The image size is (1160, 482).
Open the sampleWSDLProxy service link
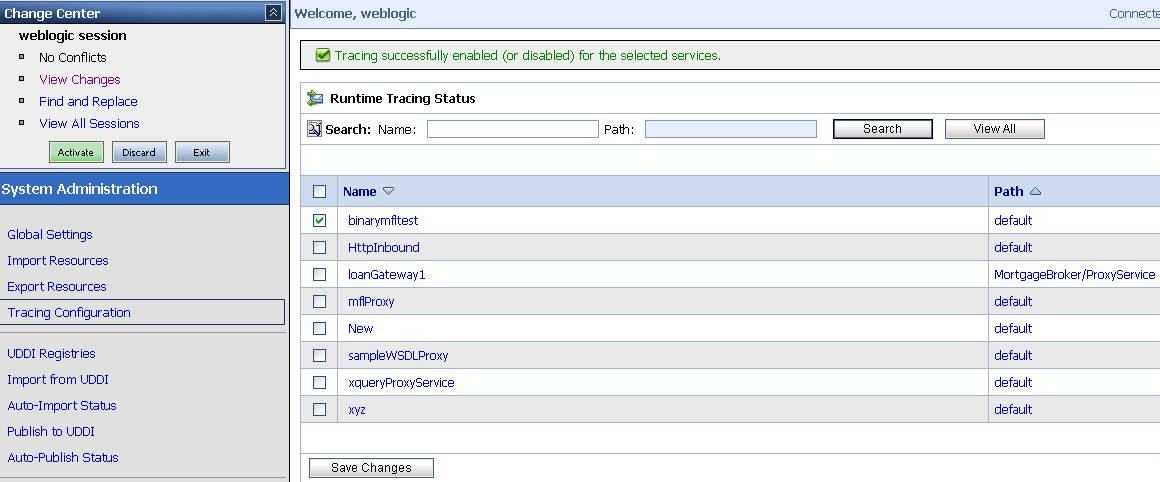398,356
